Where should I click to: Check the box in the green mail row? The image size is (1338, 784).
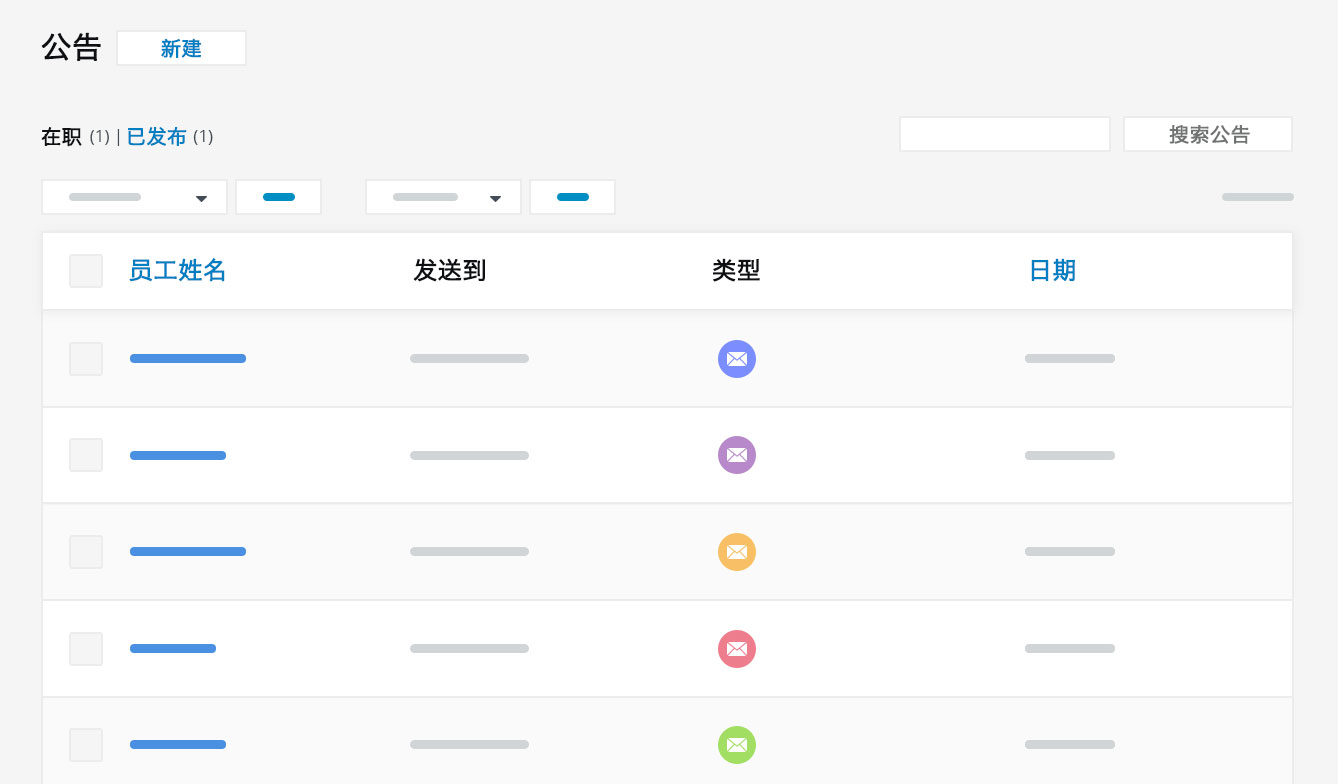click(x=86, y=745)
